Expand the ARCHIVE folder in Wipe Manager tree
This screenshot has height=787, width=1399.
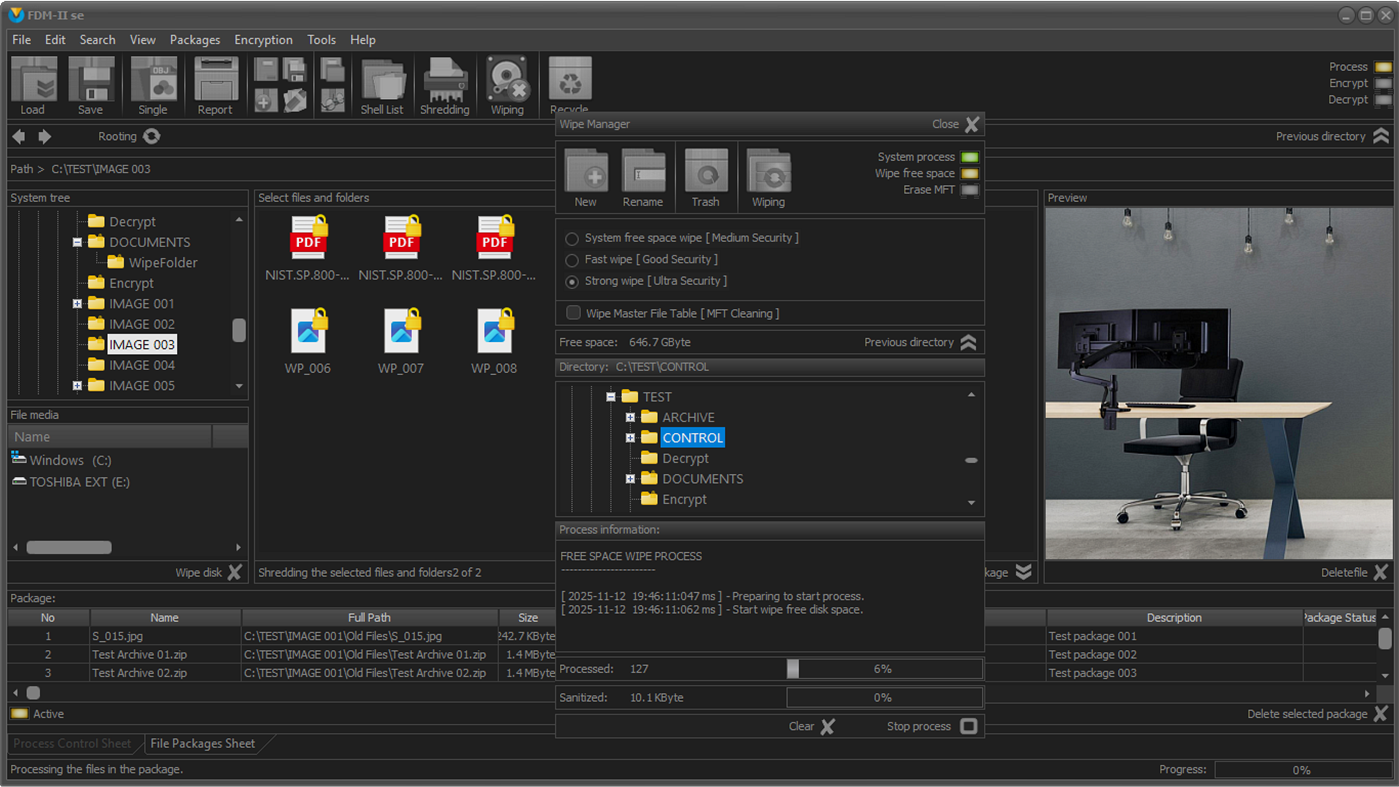tap(630, 417)
